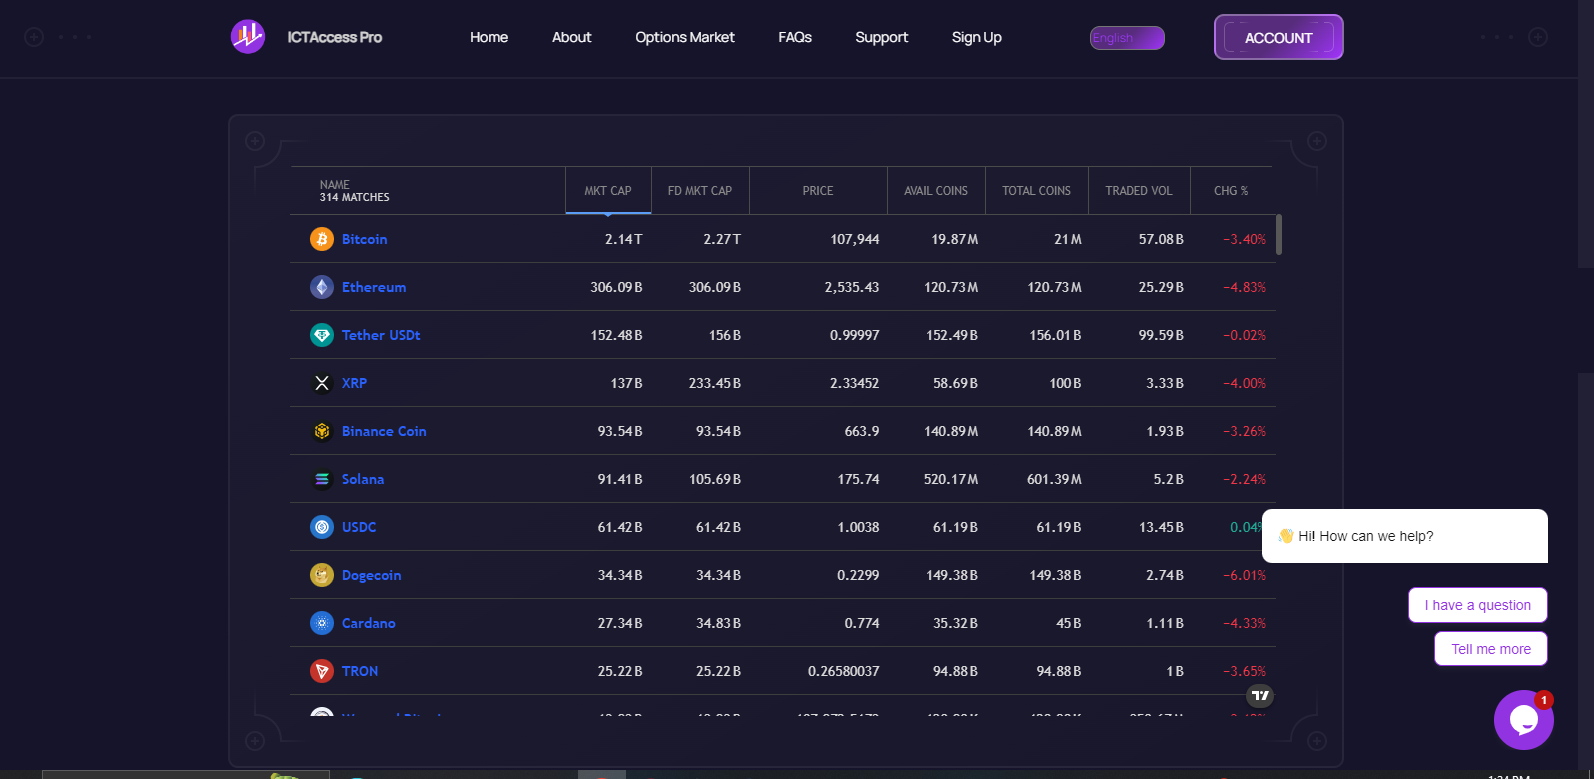Click the USDC coin icon
Viewport: 1594px width, 779px height.
click(322, 527)
